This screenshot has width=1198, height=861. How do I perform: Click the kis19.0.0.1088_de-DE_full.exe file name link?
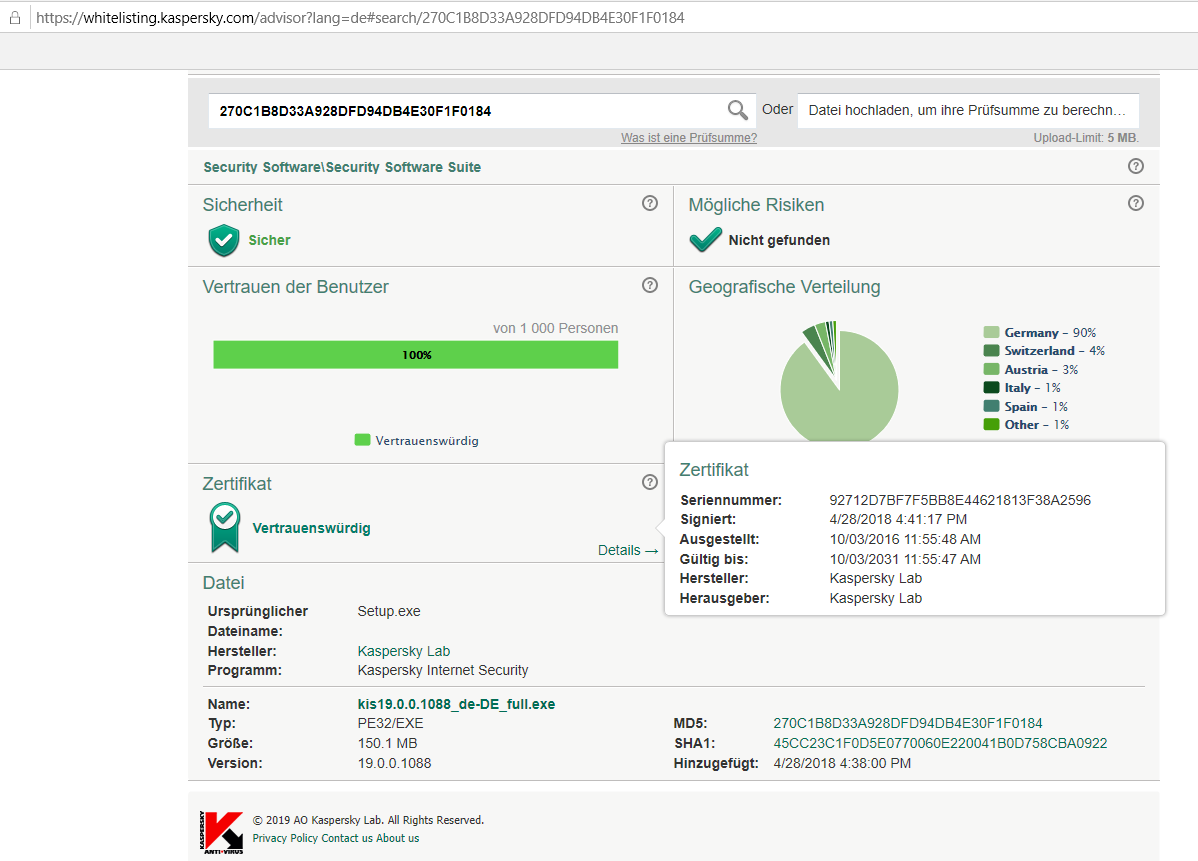coord(456,704)
